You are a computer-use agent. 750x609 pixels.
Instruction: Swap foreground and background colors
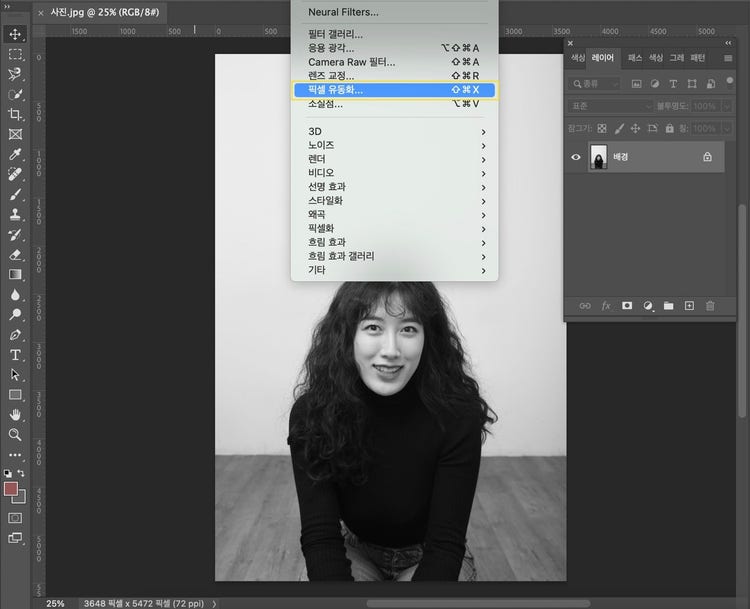click(21, 473)
